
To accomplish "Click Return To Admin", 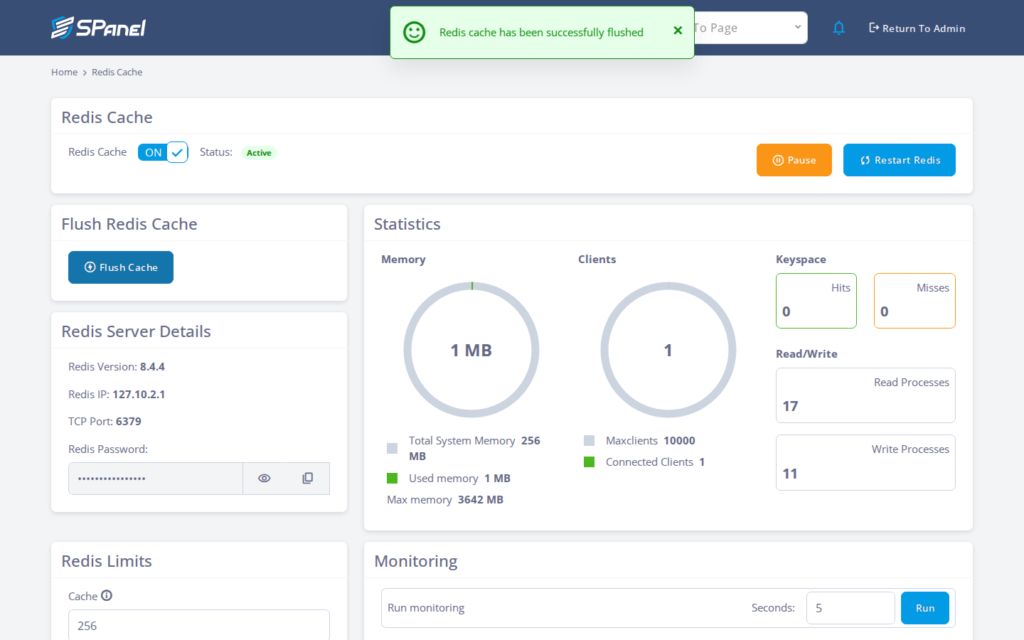I will coord(917,28).
